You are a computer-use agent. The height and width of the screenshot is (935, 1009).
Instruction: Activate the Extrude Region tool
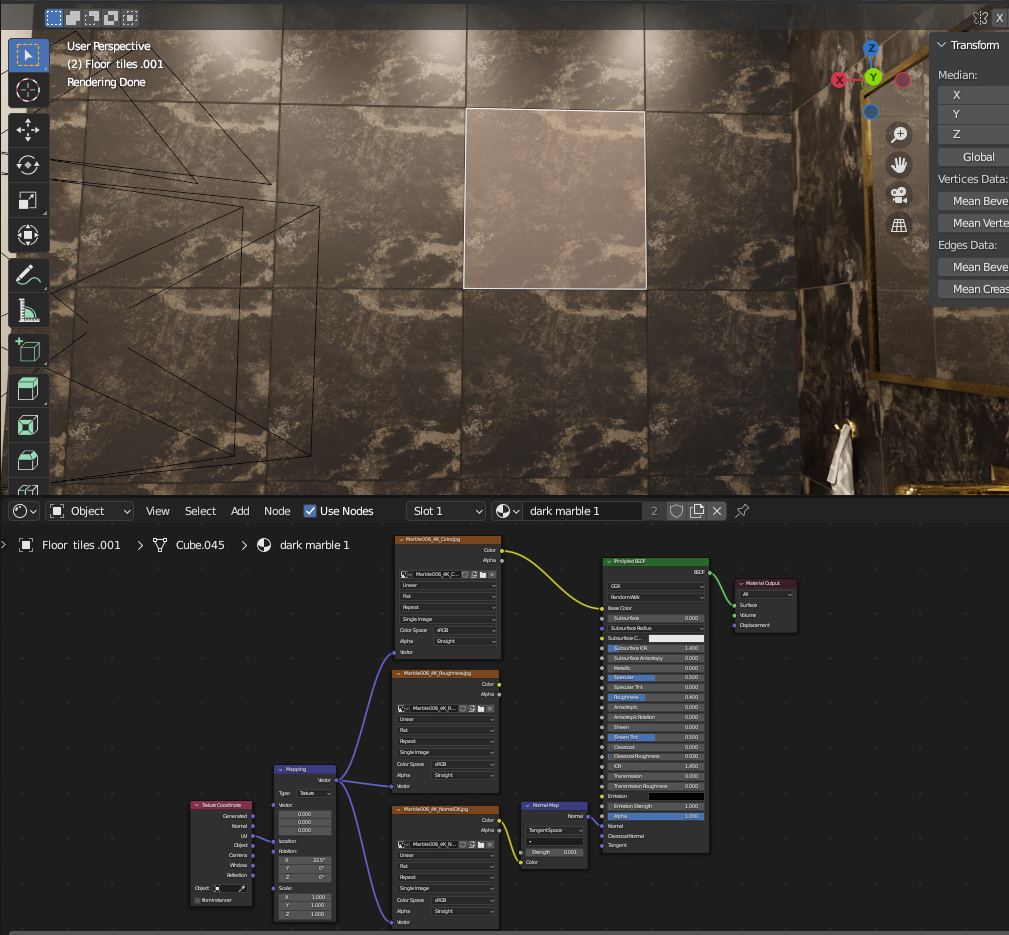tap(28, 390)
